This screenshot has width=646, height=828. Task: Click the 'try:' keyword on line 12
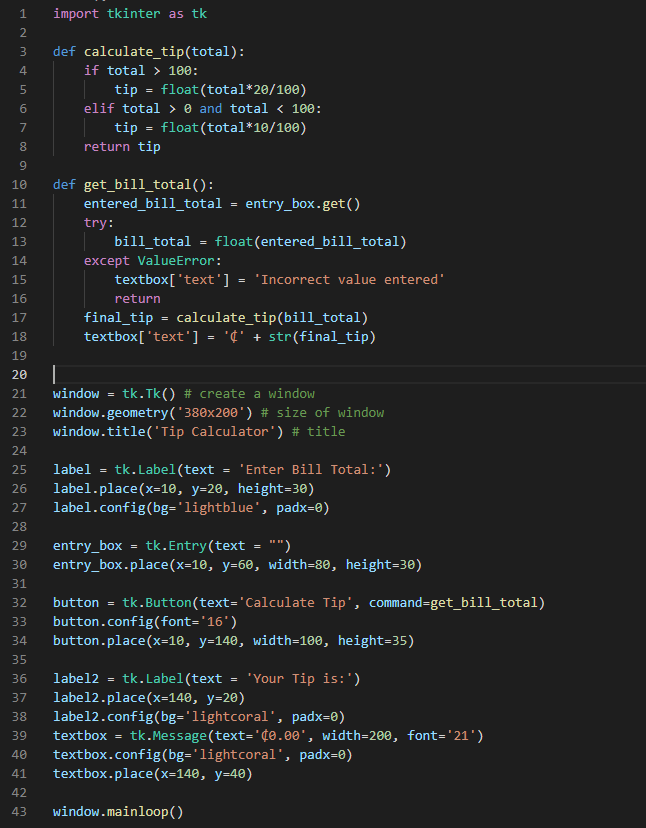[x=99, y=223]
